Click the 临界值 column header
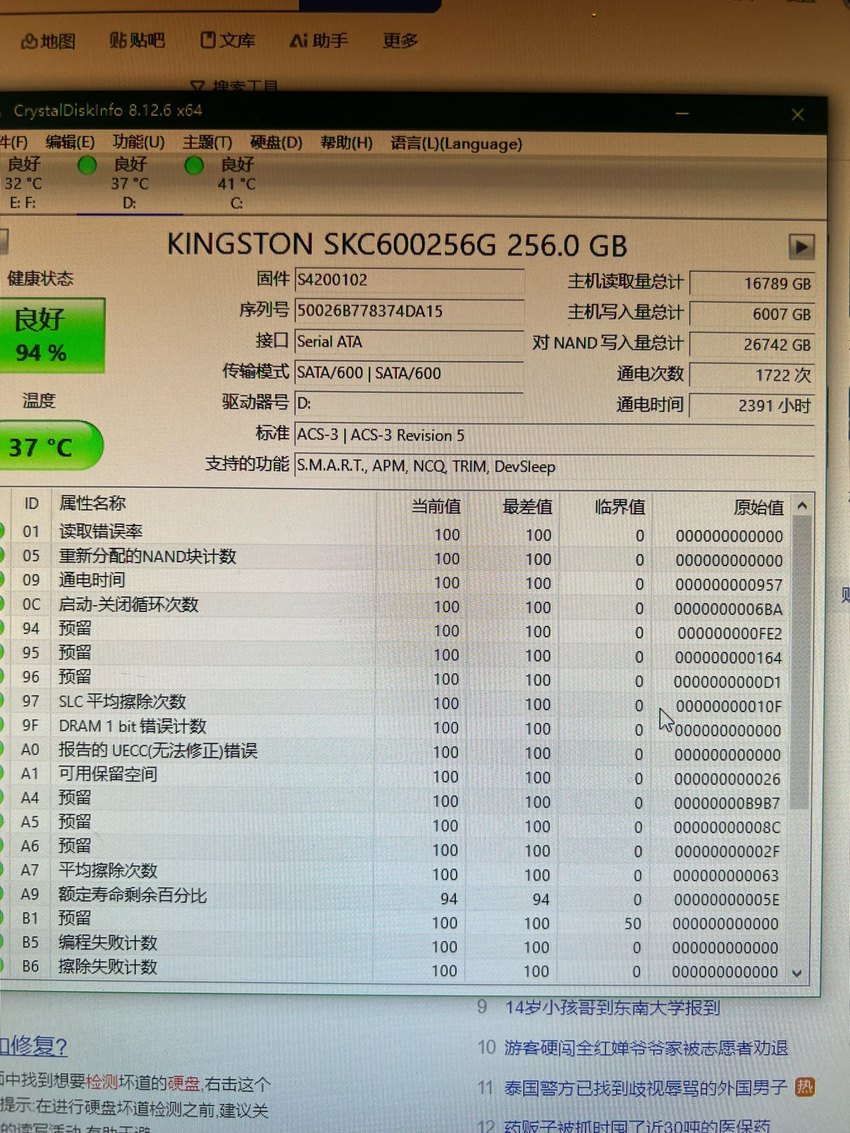The height and width of the screenshot is (1133, 850). point(619,507)
